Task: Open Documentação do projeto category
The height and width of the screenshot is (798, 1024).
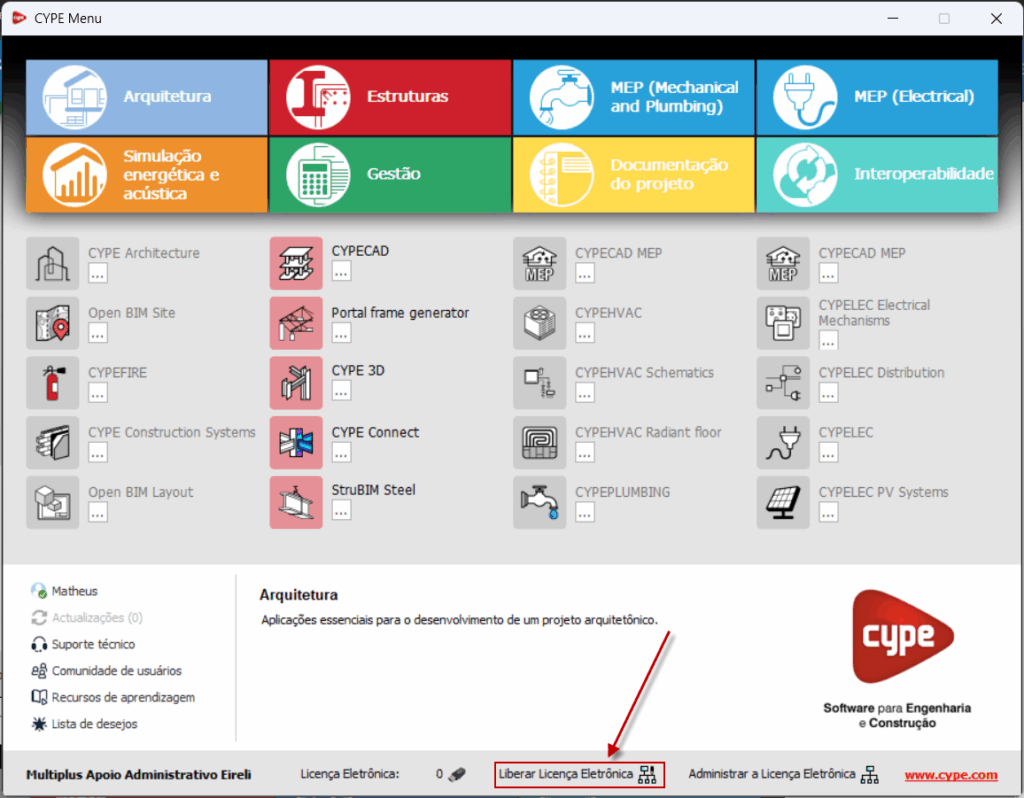Action: (x=634, y=174)
